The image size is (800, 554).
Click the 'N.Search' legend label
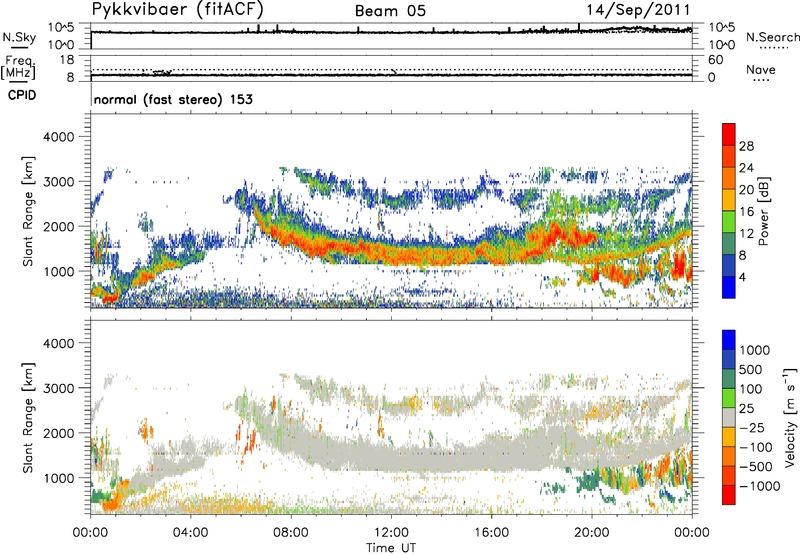[x=773, y=37]
